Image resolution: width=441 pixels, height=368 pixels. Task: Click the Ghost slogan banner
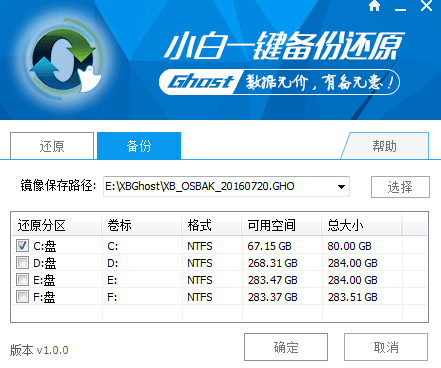pyautogui.click(x=279, y=82)
